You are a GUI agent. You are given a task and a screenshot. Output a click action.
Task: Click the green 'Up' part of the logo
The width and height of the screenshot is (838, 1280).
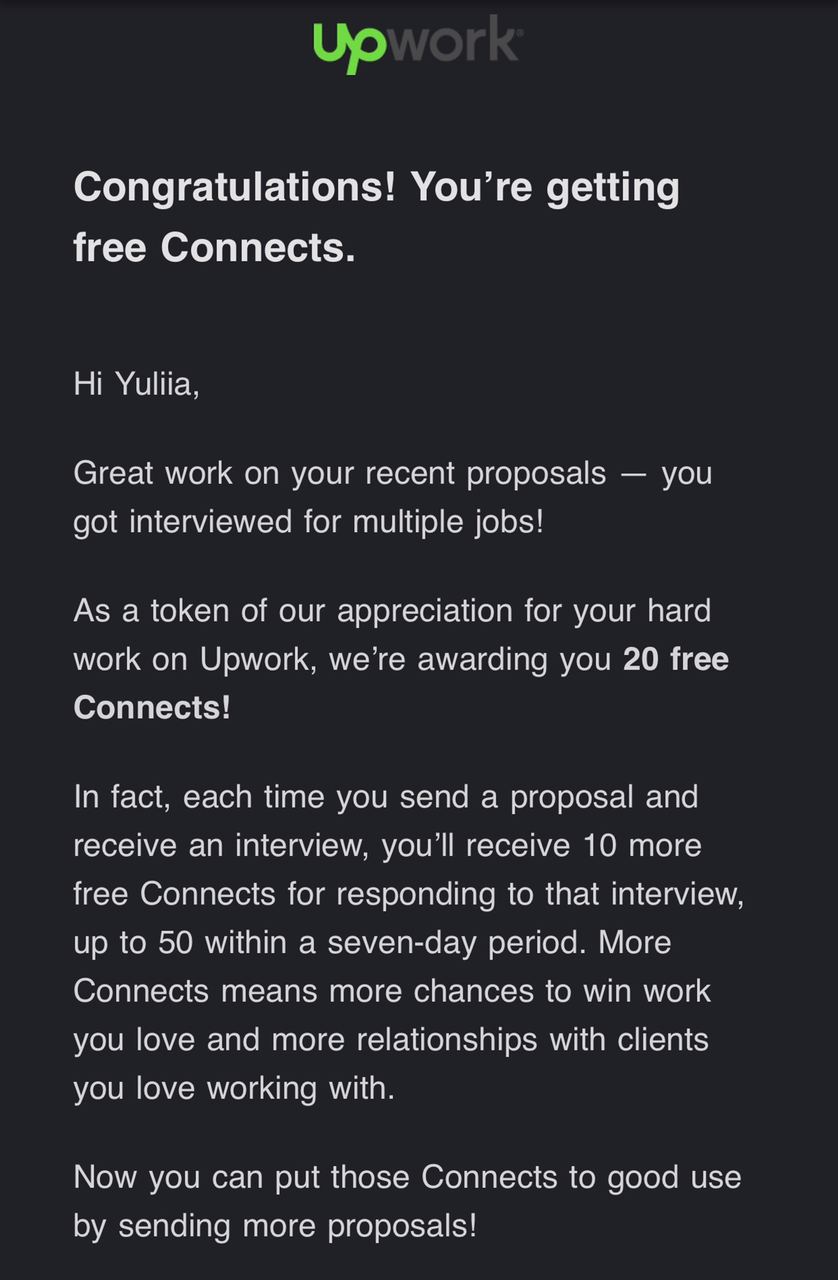point(351,47)
